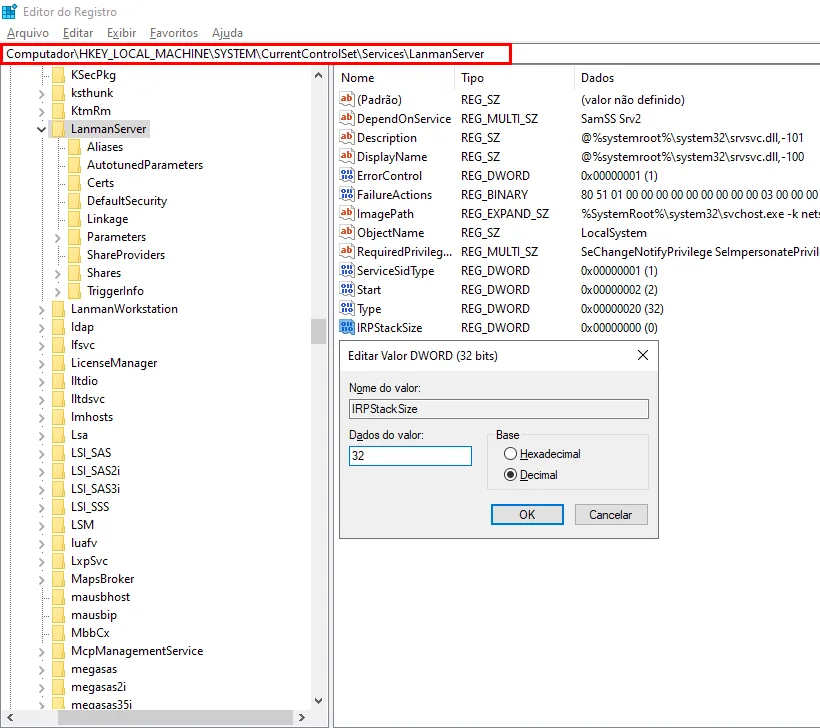Confirm the DWORD edit with OK
The width and height of the screenshot is (820, 728).
[x=527, y=515]
